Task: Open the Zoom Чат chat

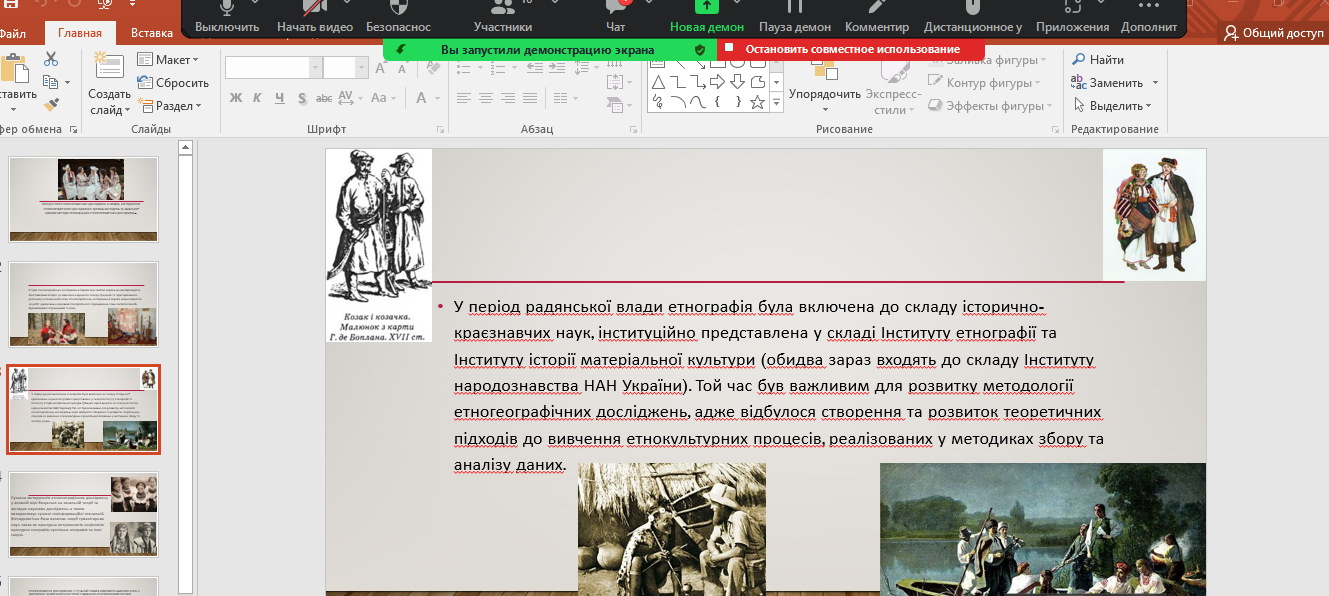Action: click(x=616, y=18)
